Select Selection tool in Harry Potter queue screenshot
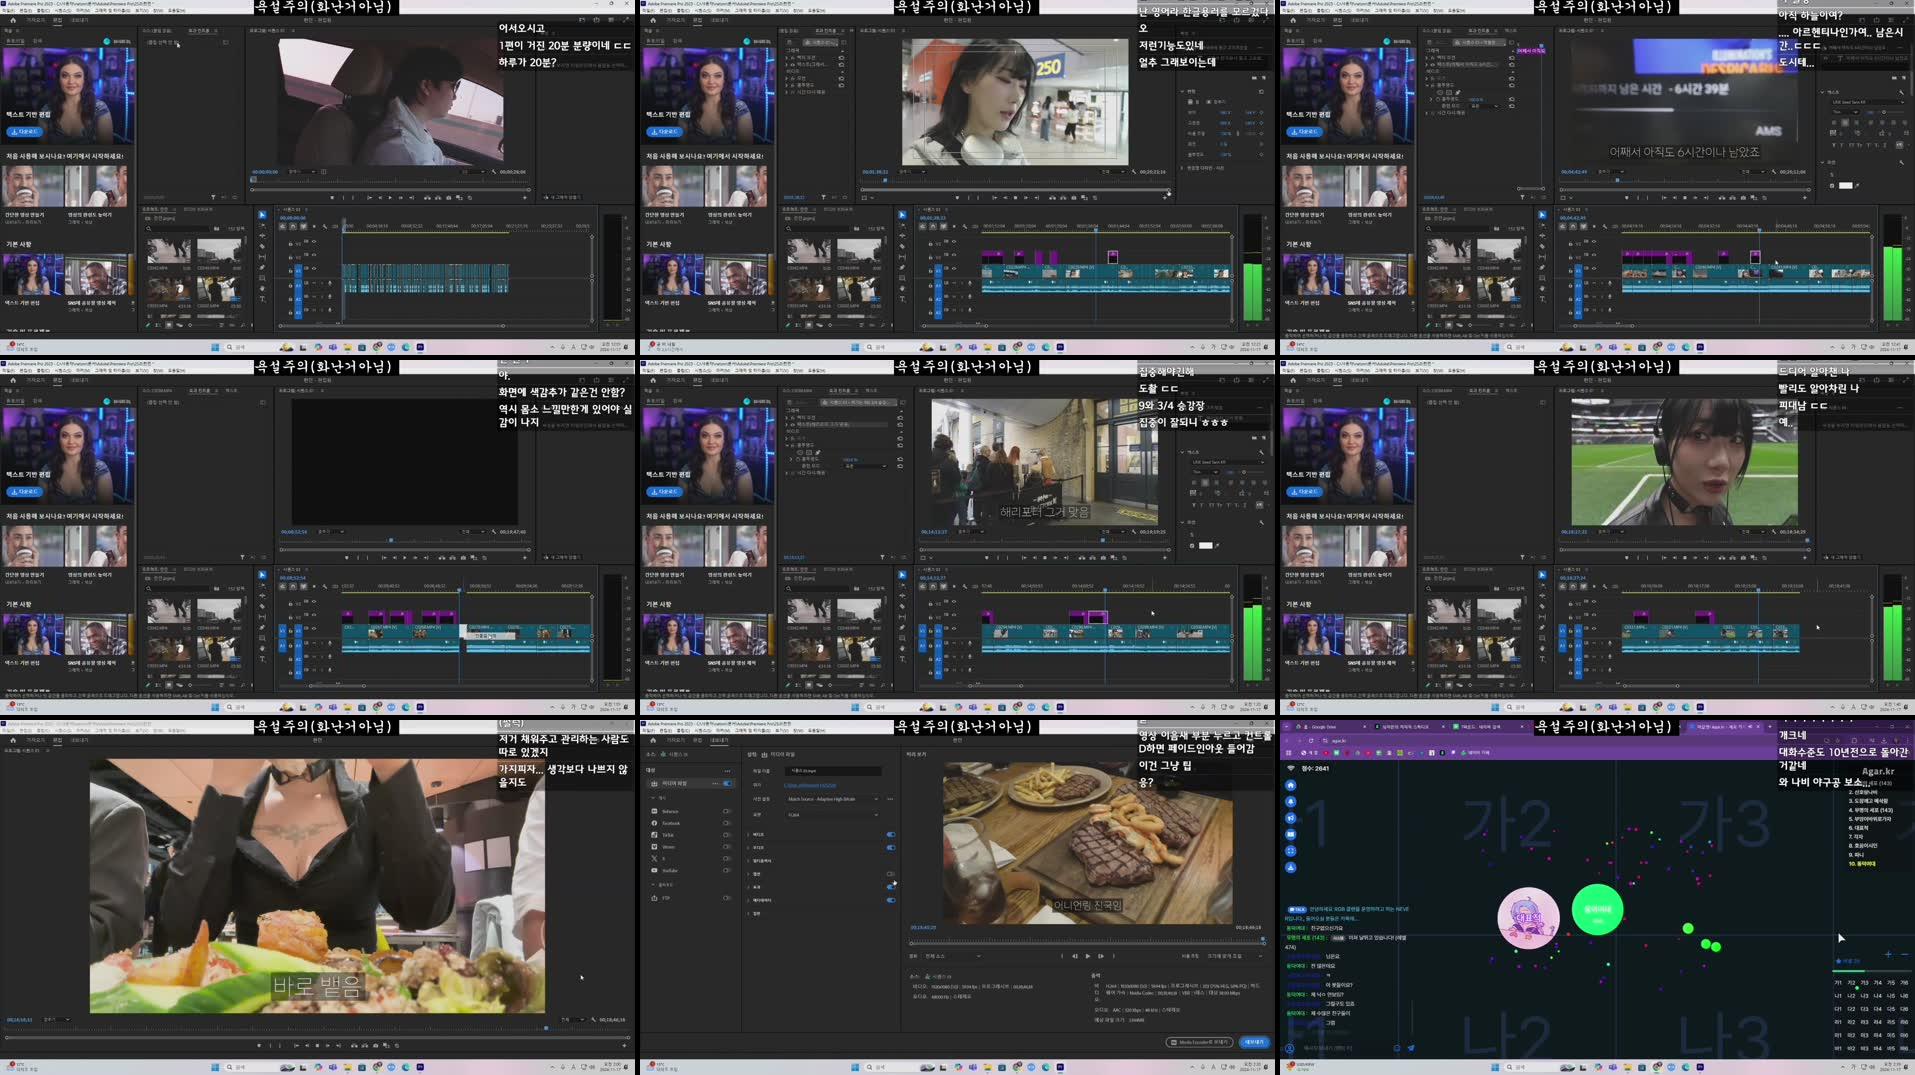 [902, 575]
